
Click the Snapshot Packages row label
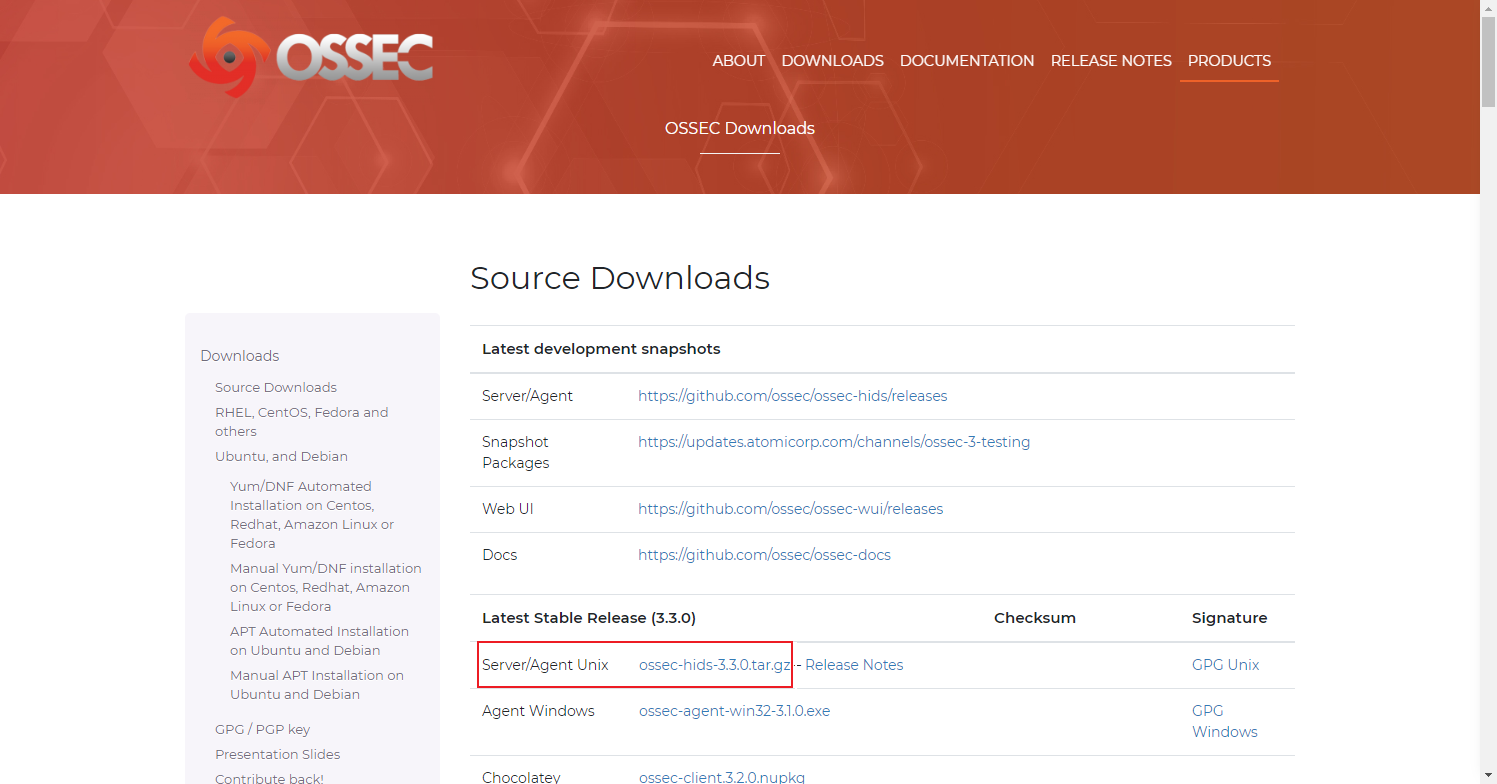pyautogui.click(x=516, y=452)
